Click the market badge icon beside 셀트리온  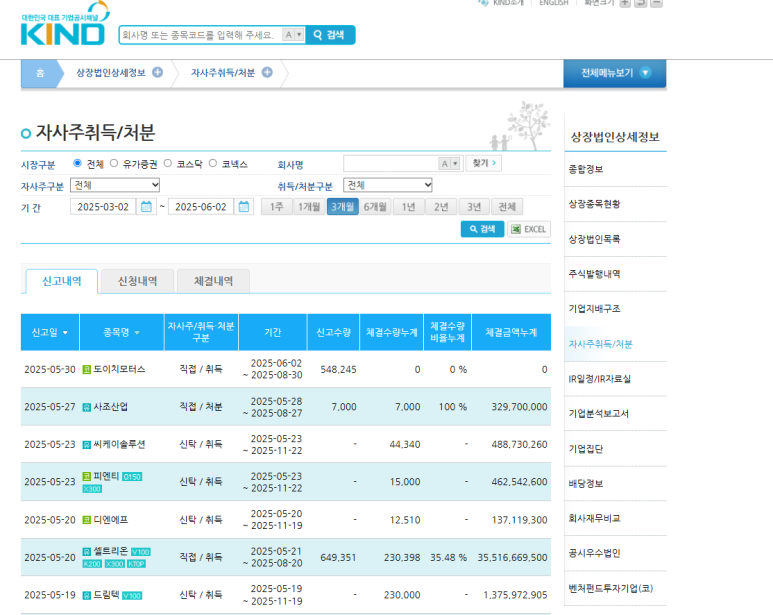pos(86,551)
